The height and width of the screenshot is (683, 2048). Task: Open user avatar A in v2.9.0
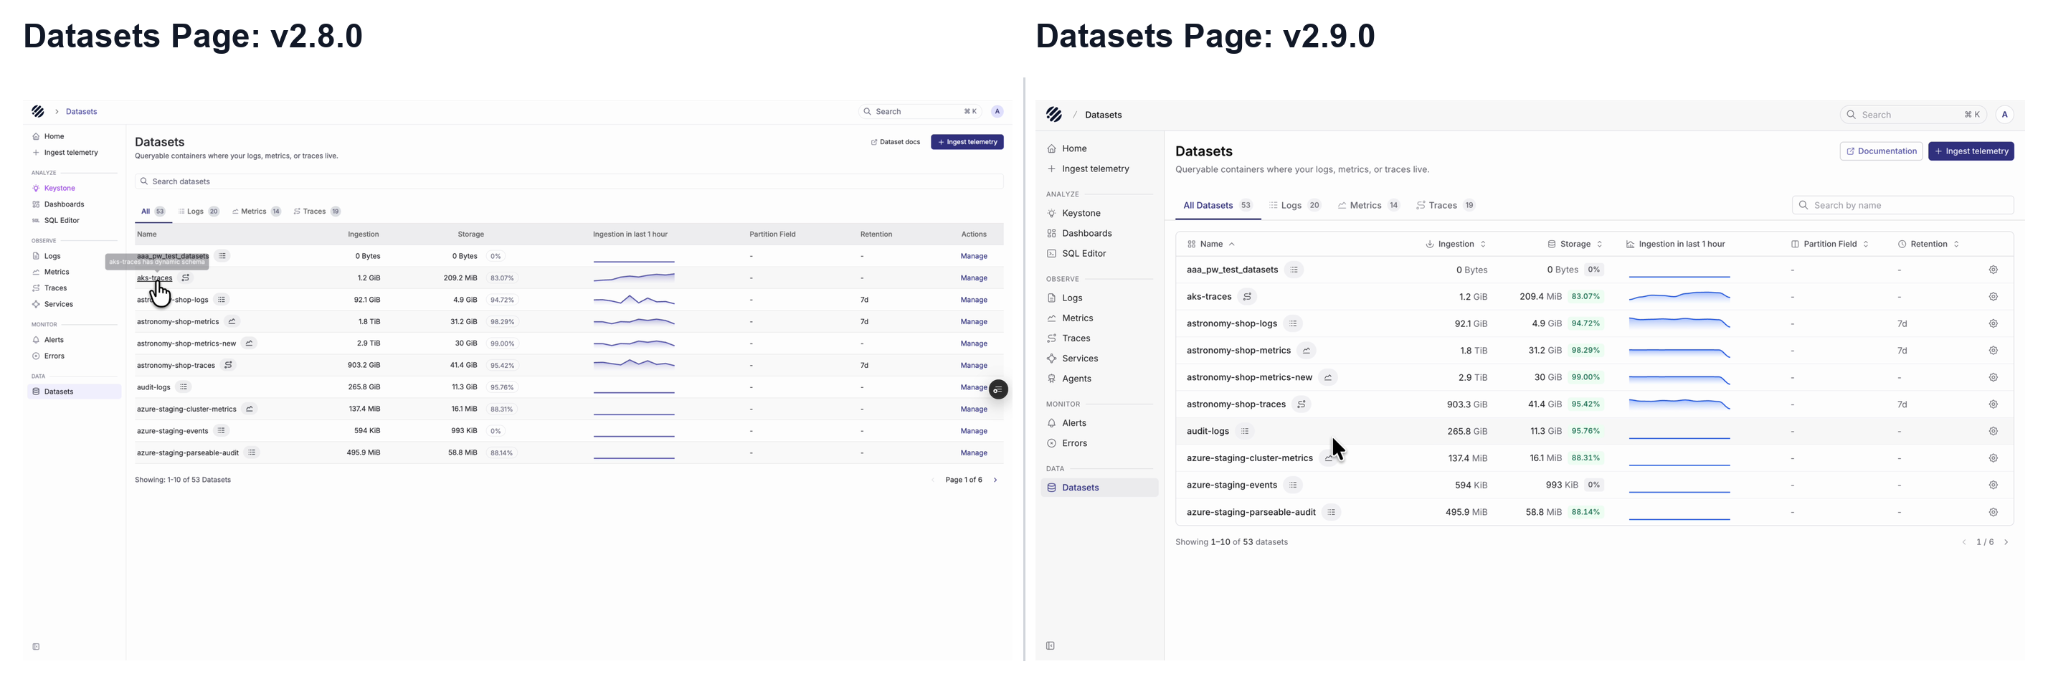pos(2004,115)
